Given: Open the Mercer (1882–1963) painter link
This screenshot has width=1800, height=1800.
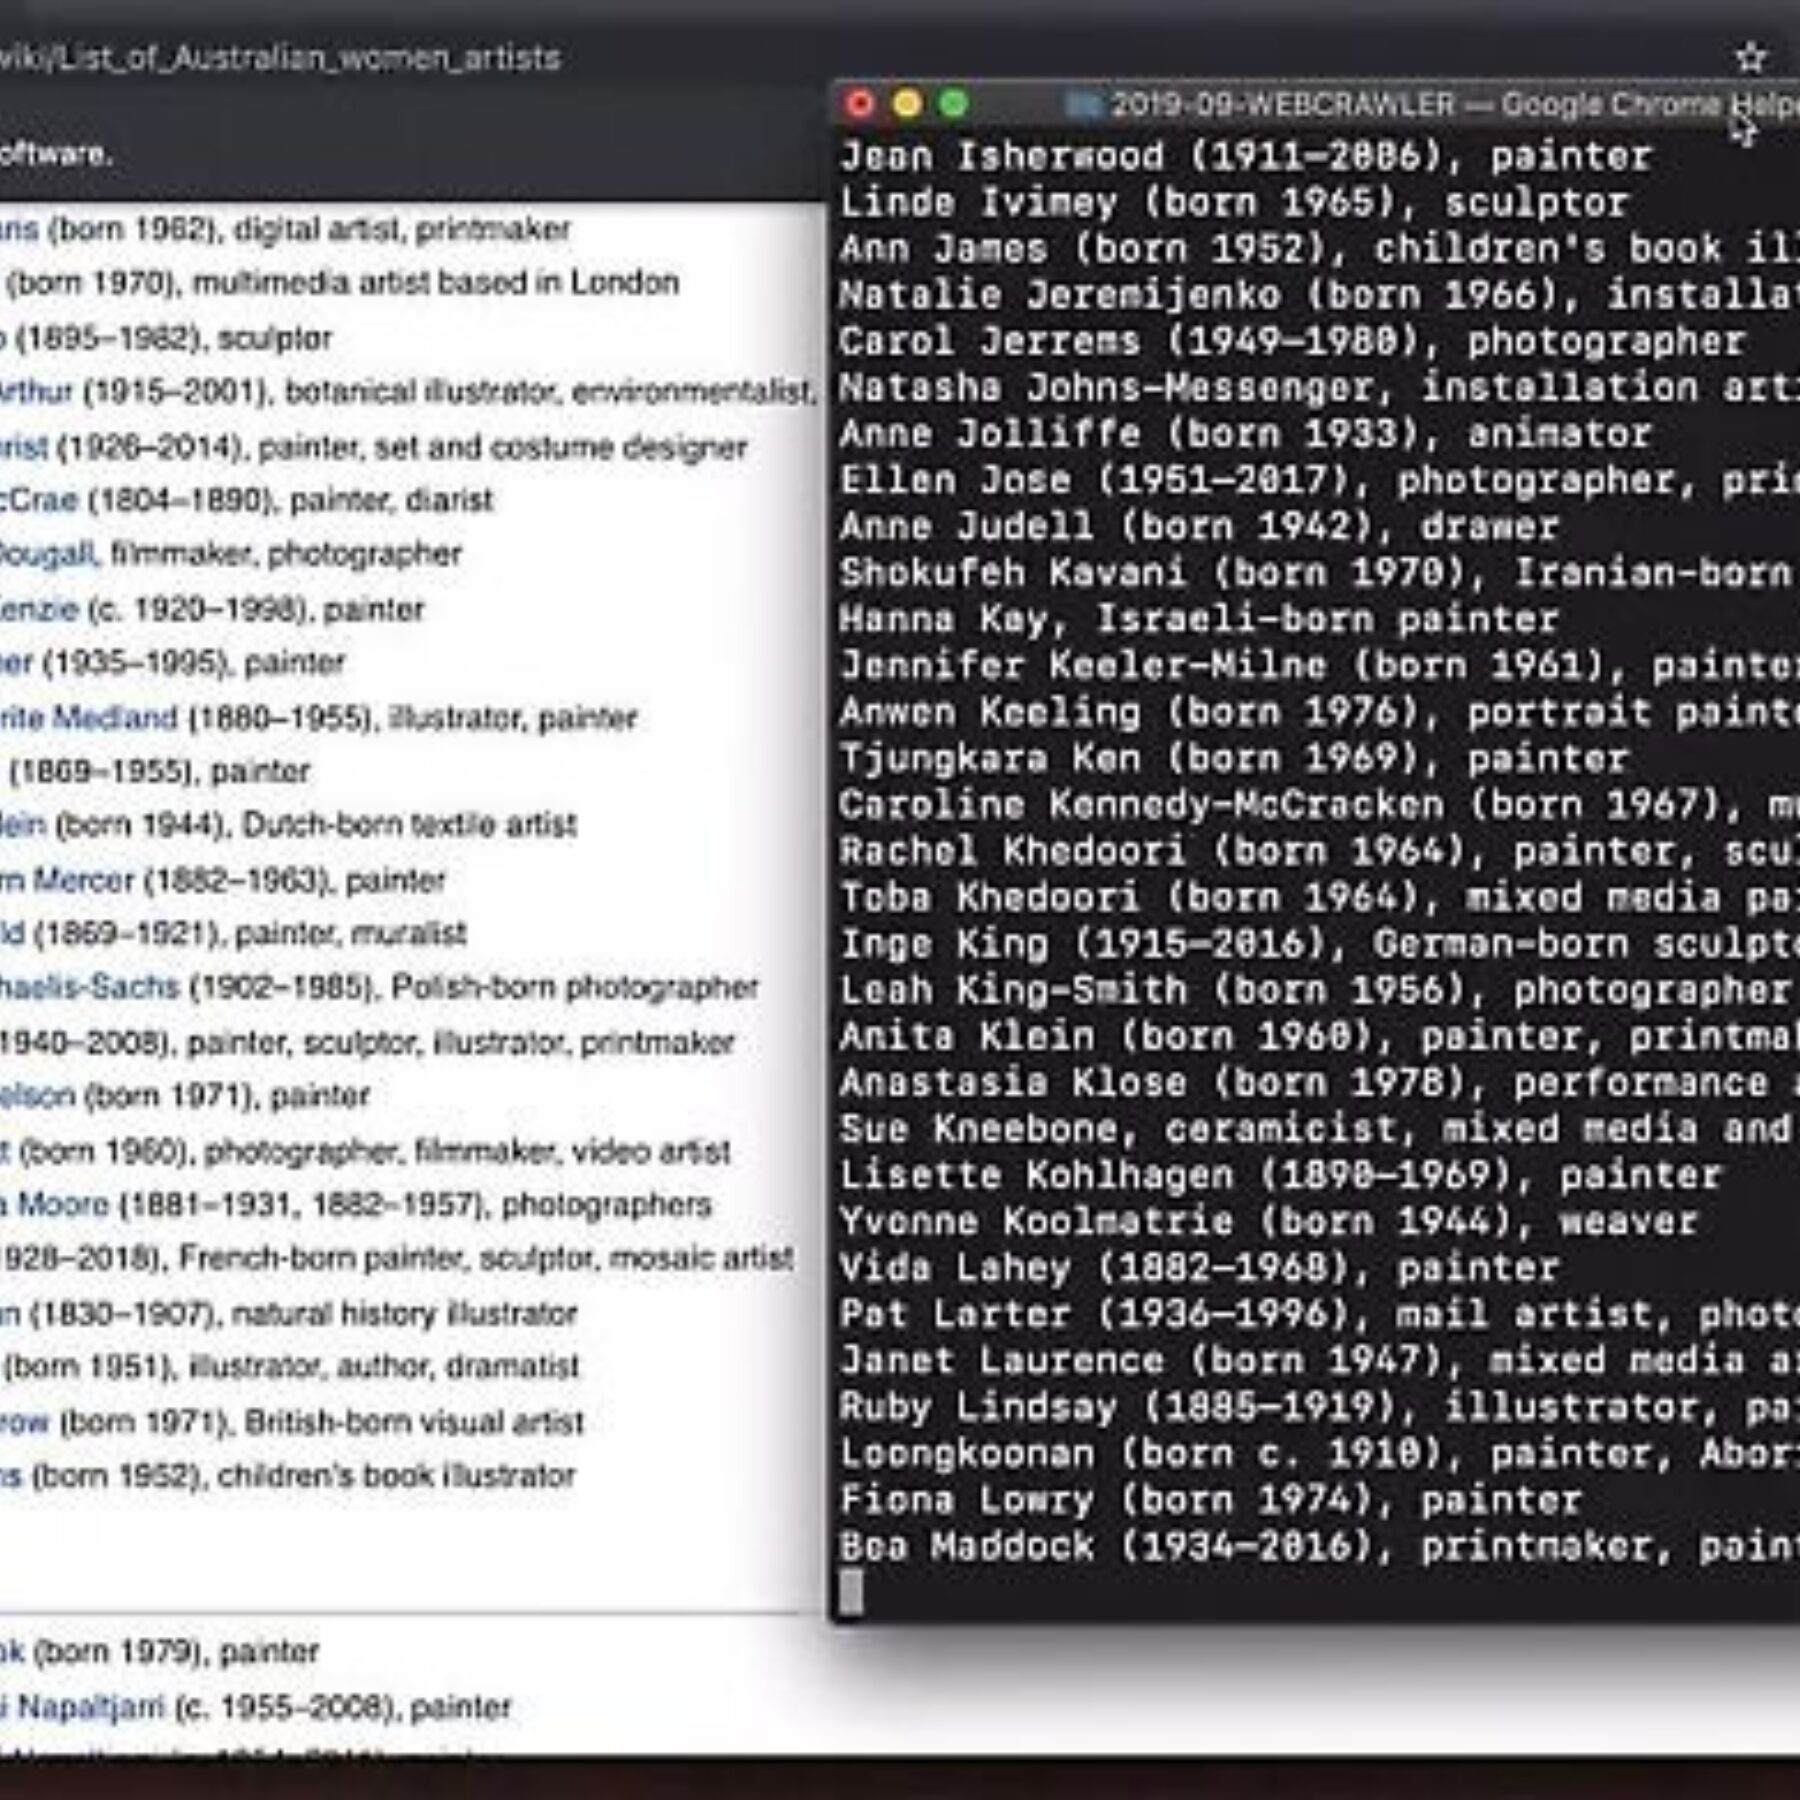Looking at the screenshot, I should point(66,880).
